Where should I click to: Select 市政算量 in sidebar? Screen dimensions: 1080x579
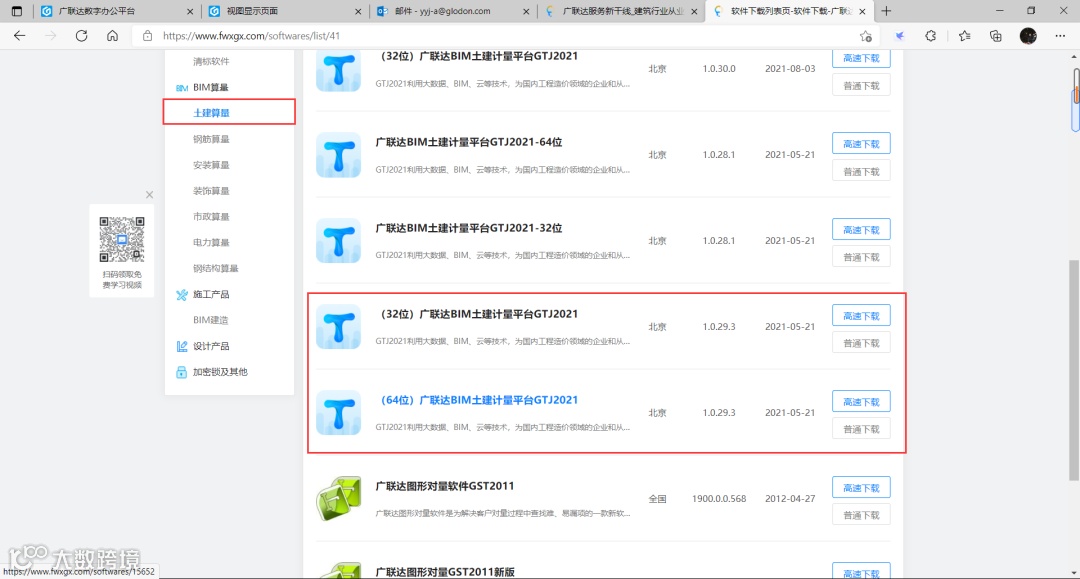211,217
